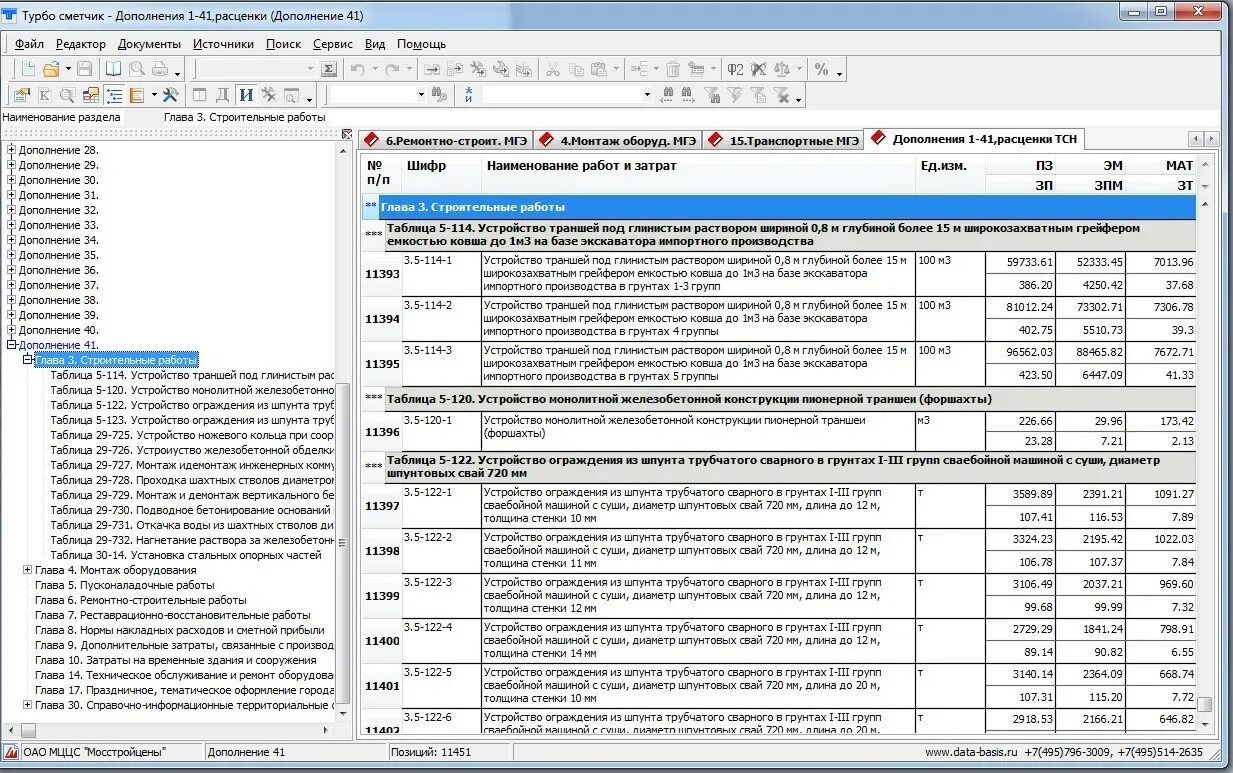Open print preview with the magnifier page icon
This screenshot has height=773, width=1233.
136,69
